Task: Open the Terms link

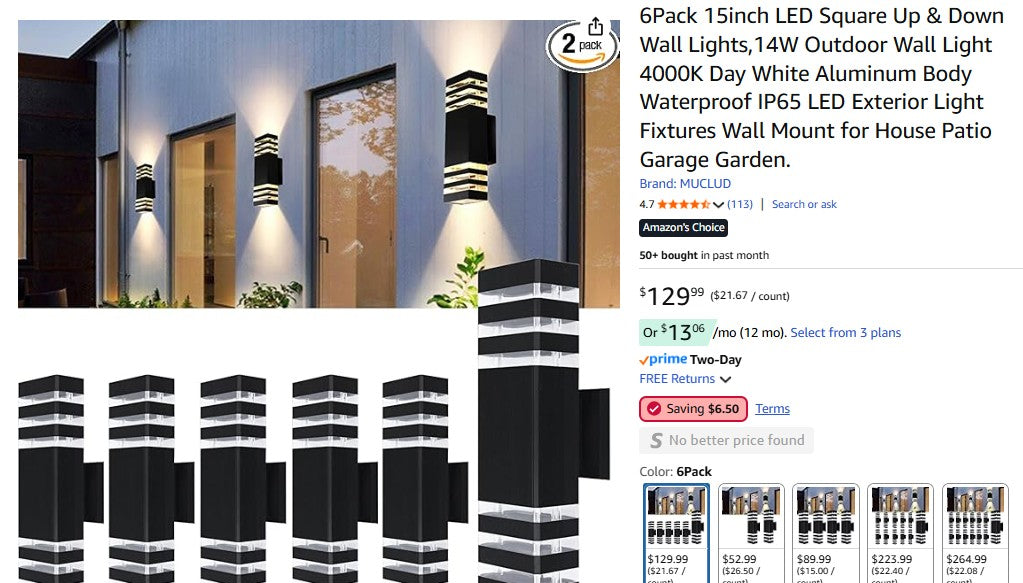Action: (772, 409)
